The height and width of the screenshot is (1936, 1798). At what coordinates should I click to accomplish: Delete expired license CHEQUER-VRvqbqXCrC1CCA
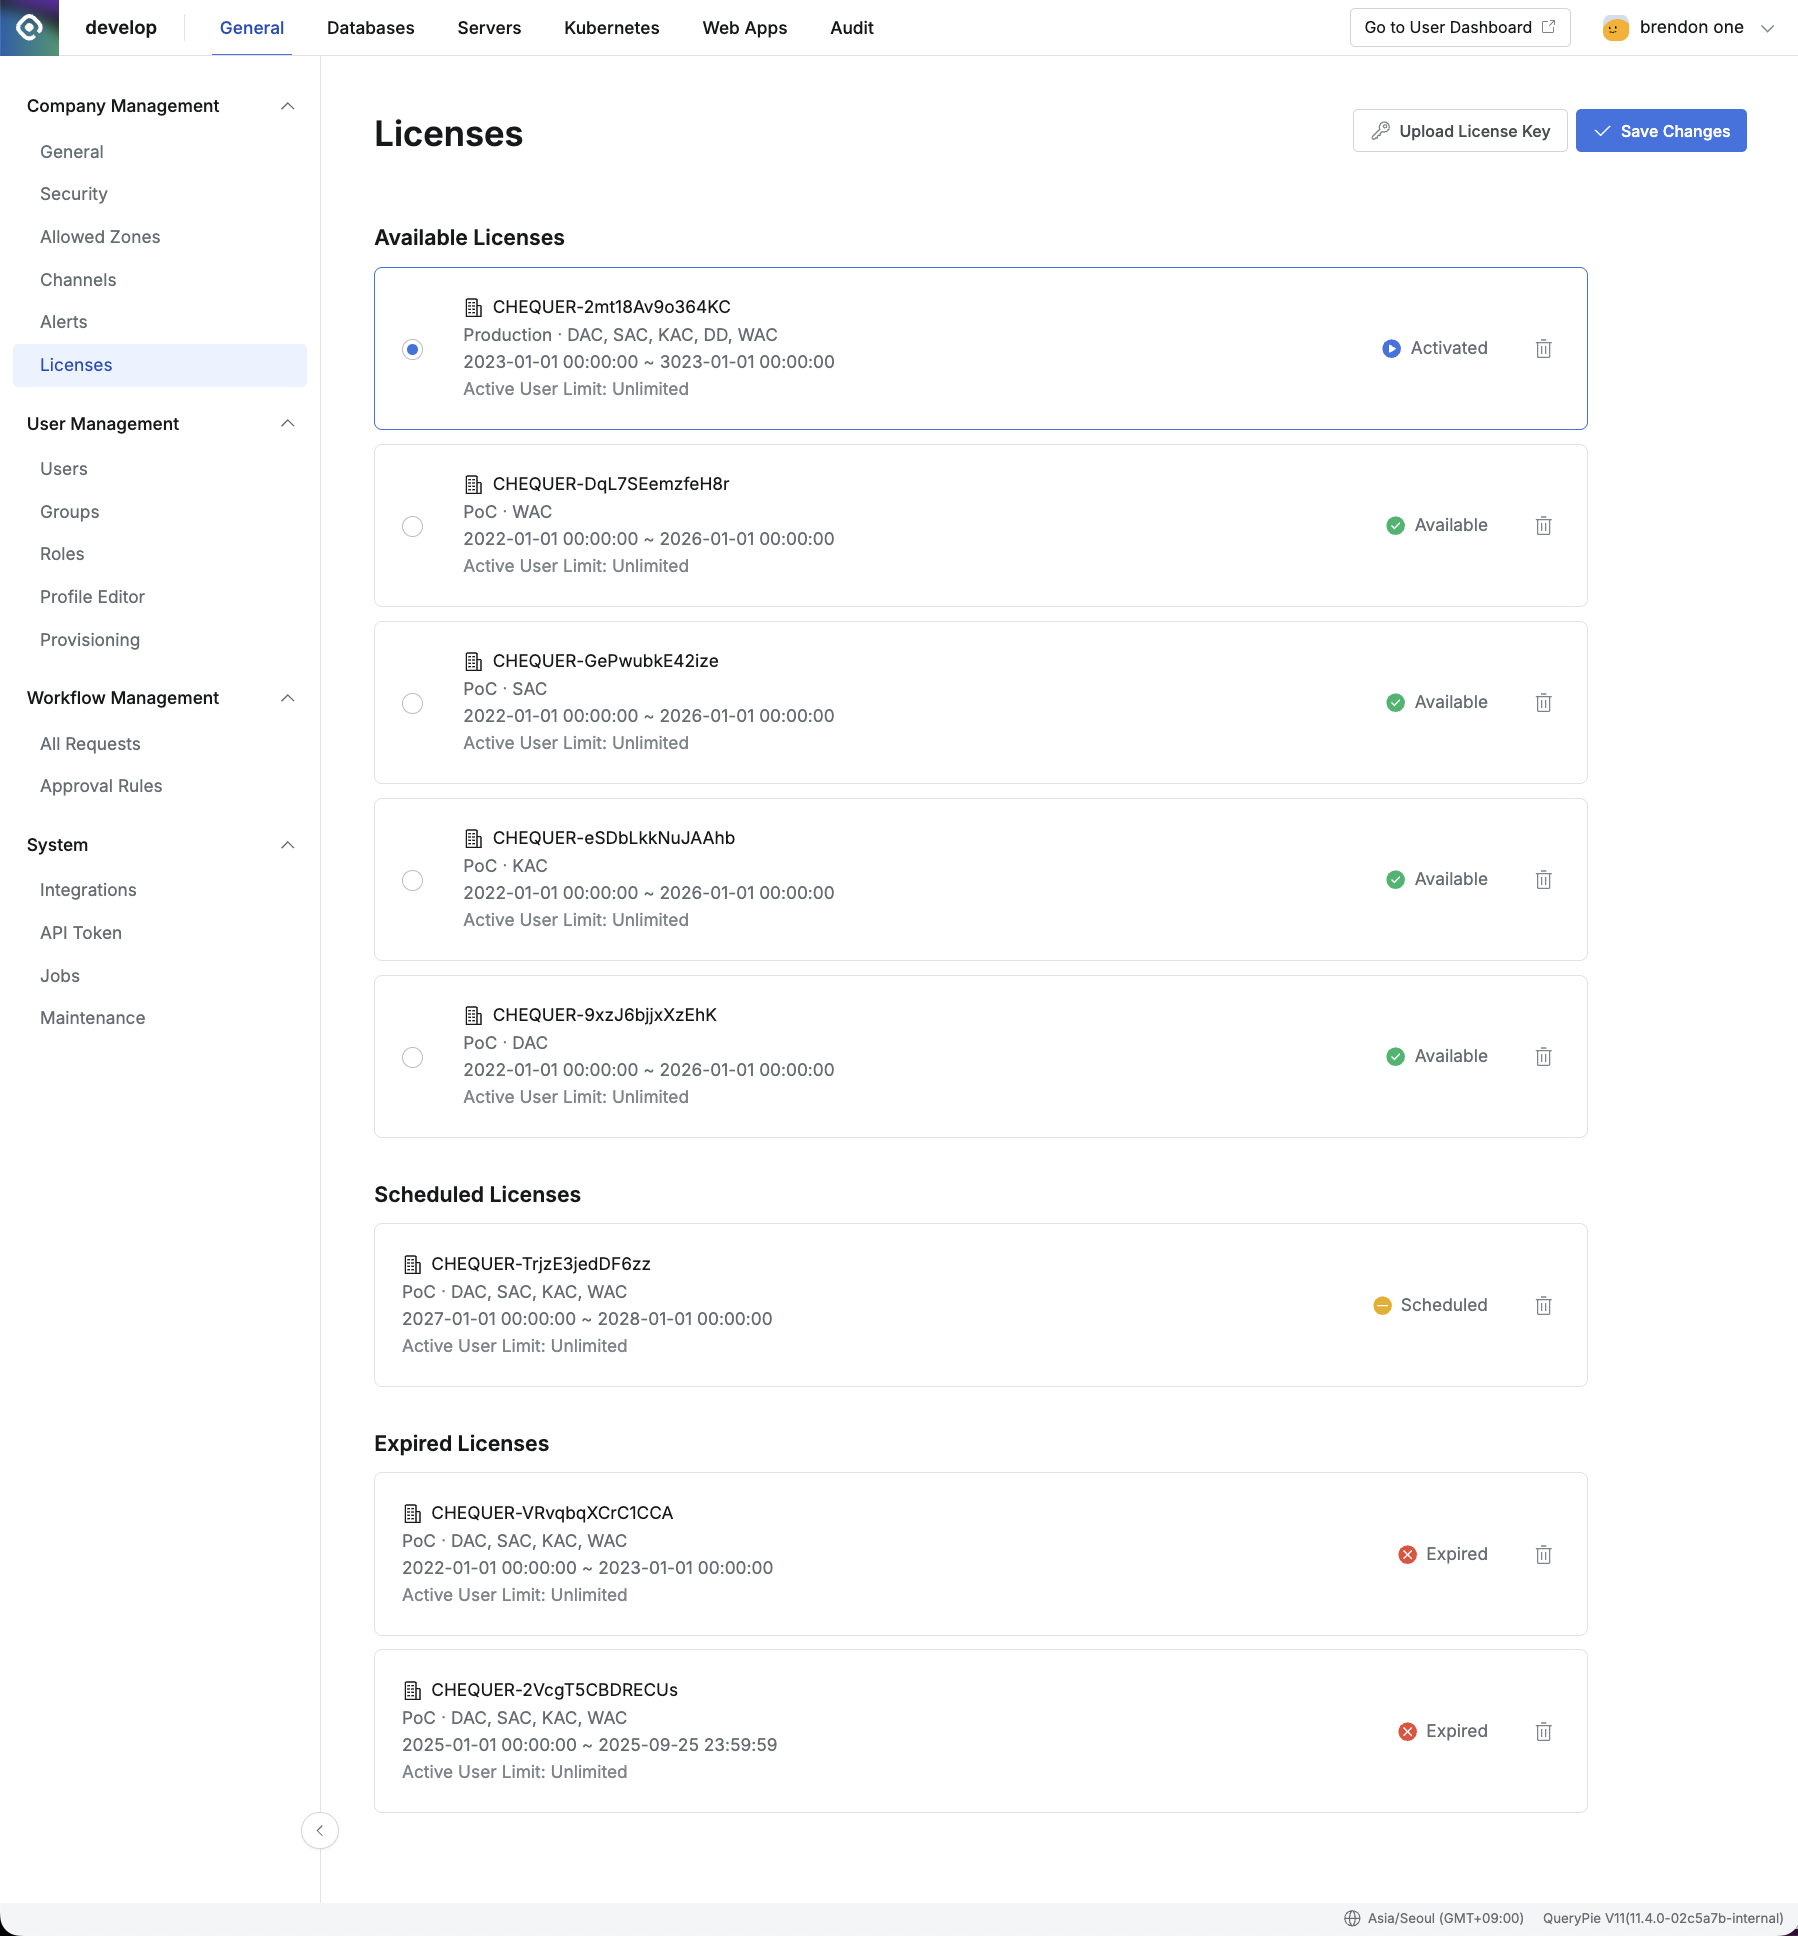1543,1555
